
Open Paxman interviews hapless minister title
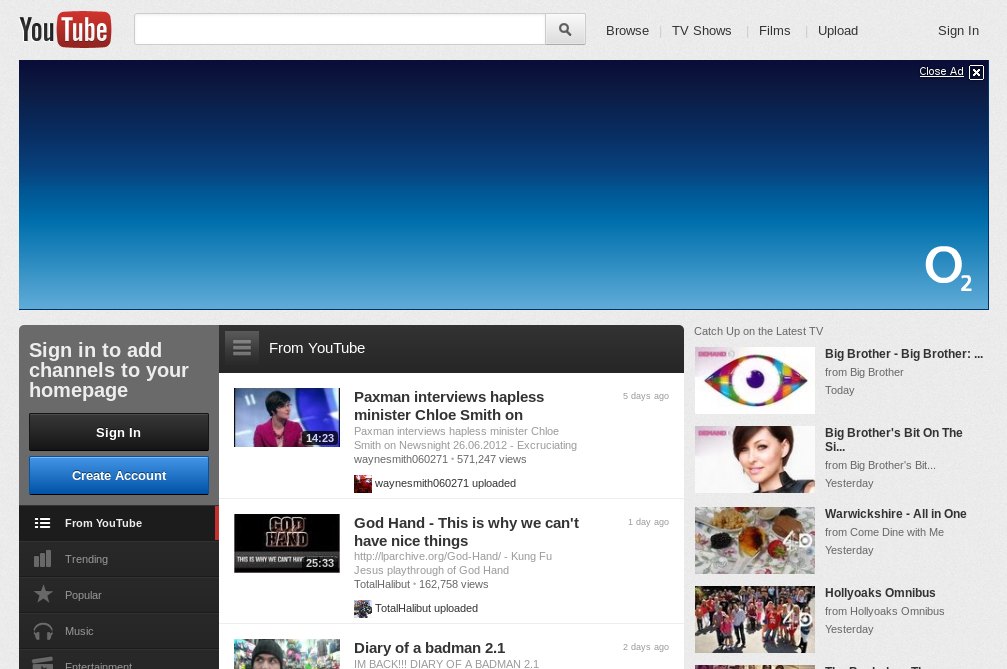coord(449,406)
